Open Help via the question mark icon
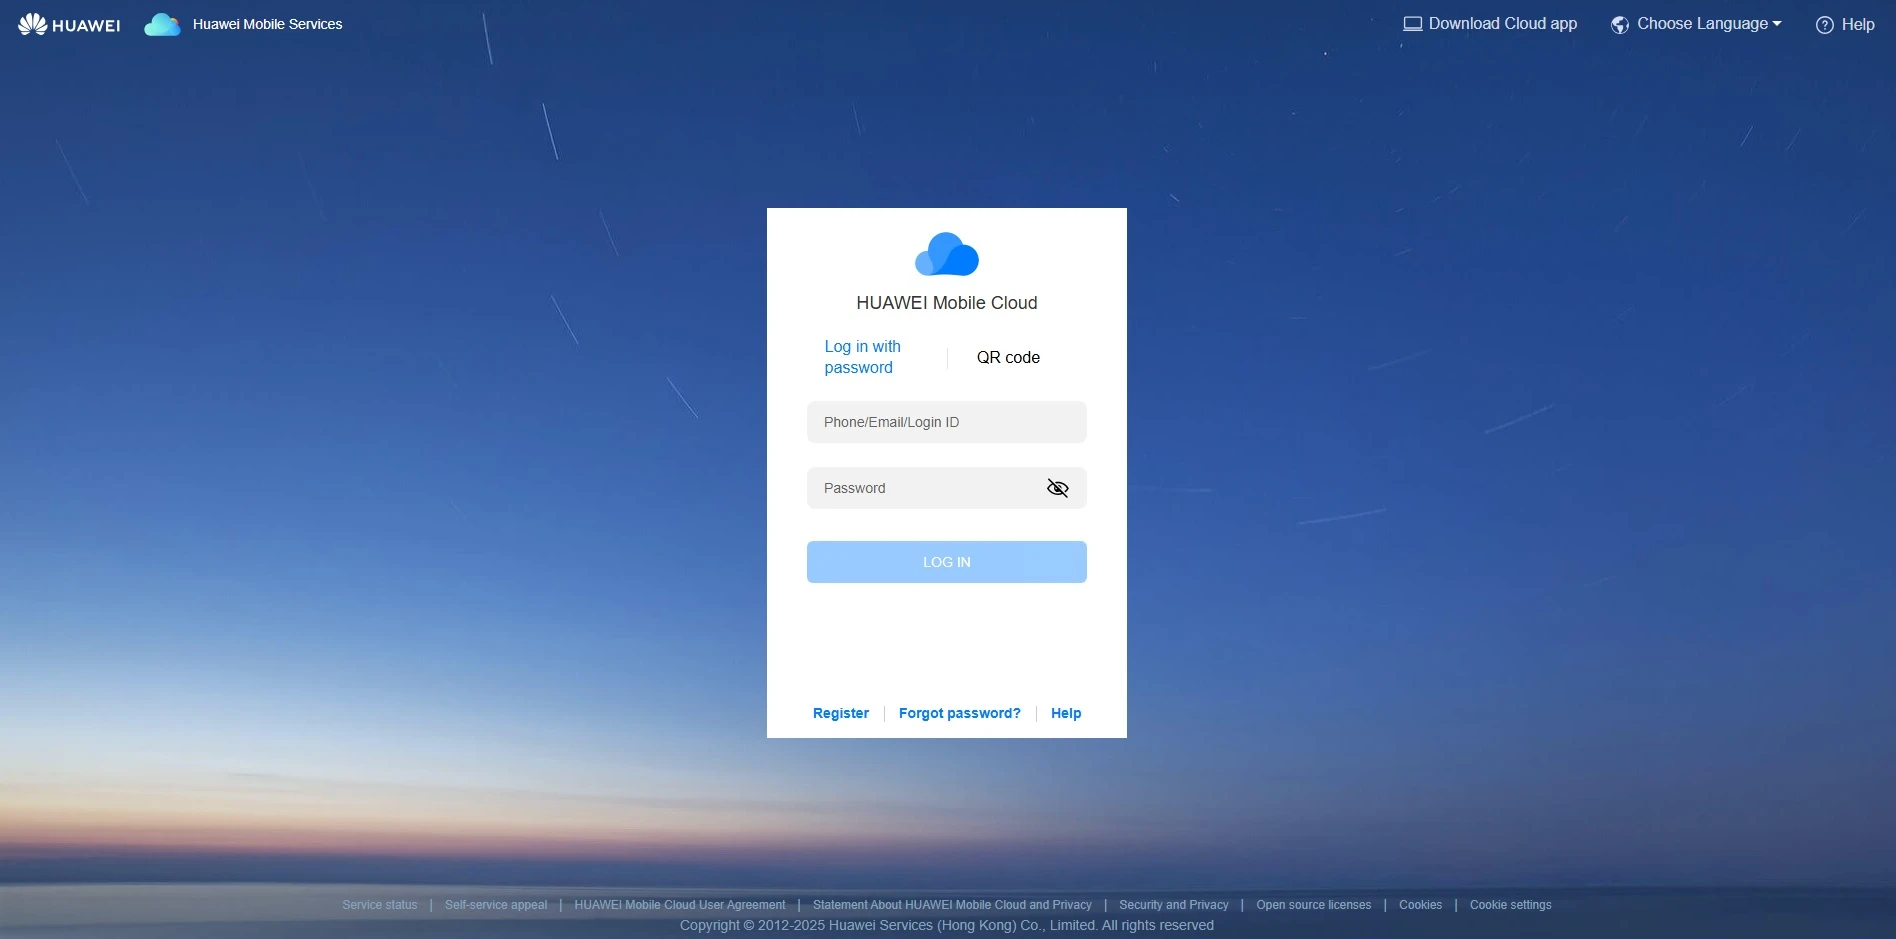Image resolution: width=1896 pixels, height=939 pixels. click(1827, 24)
